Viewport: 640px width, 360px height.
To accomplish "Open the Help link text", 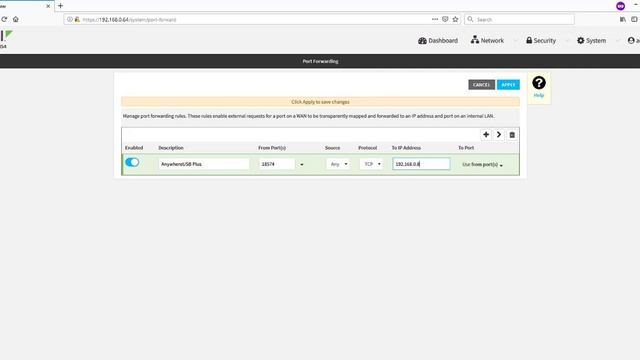I will (539, 95).
